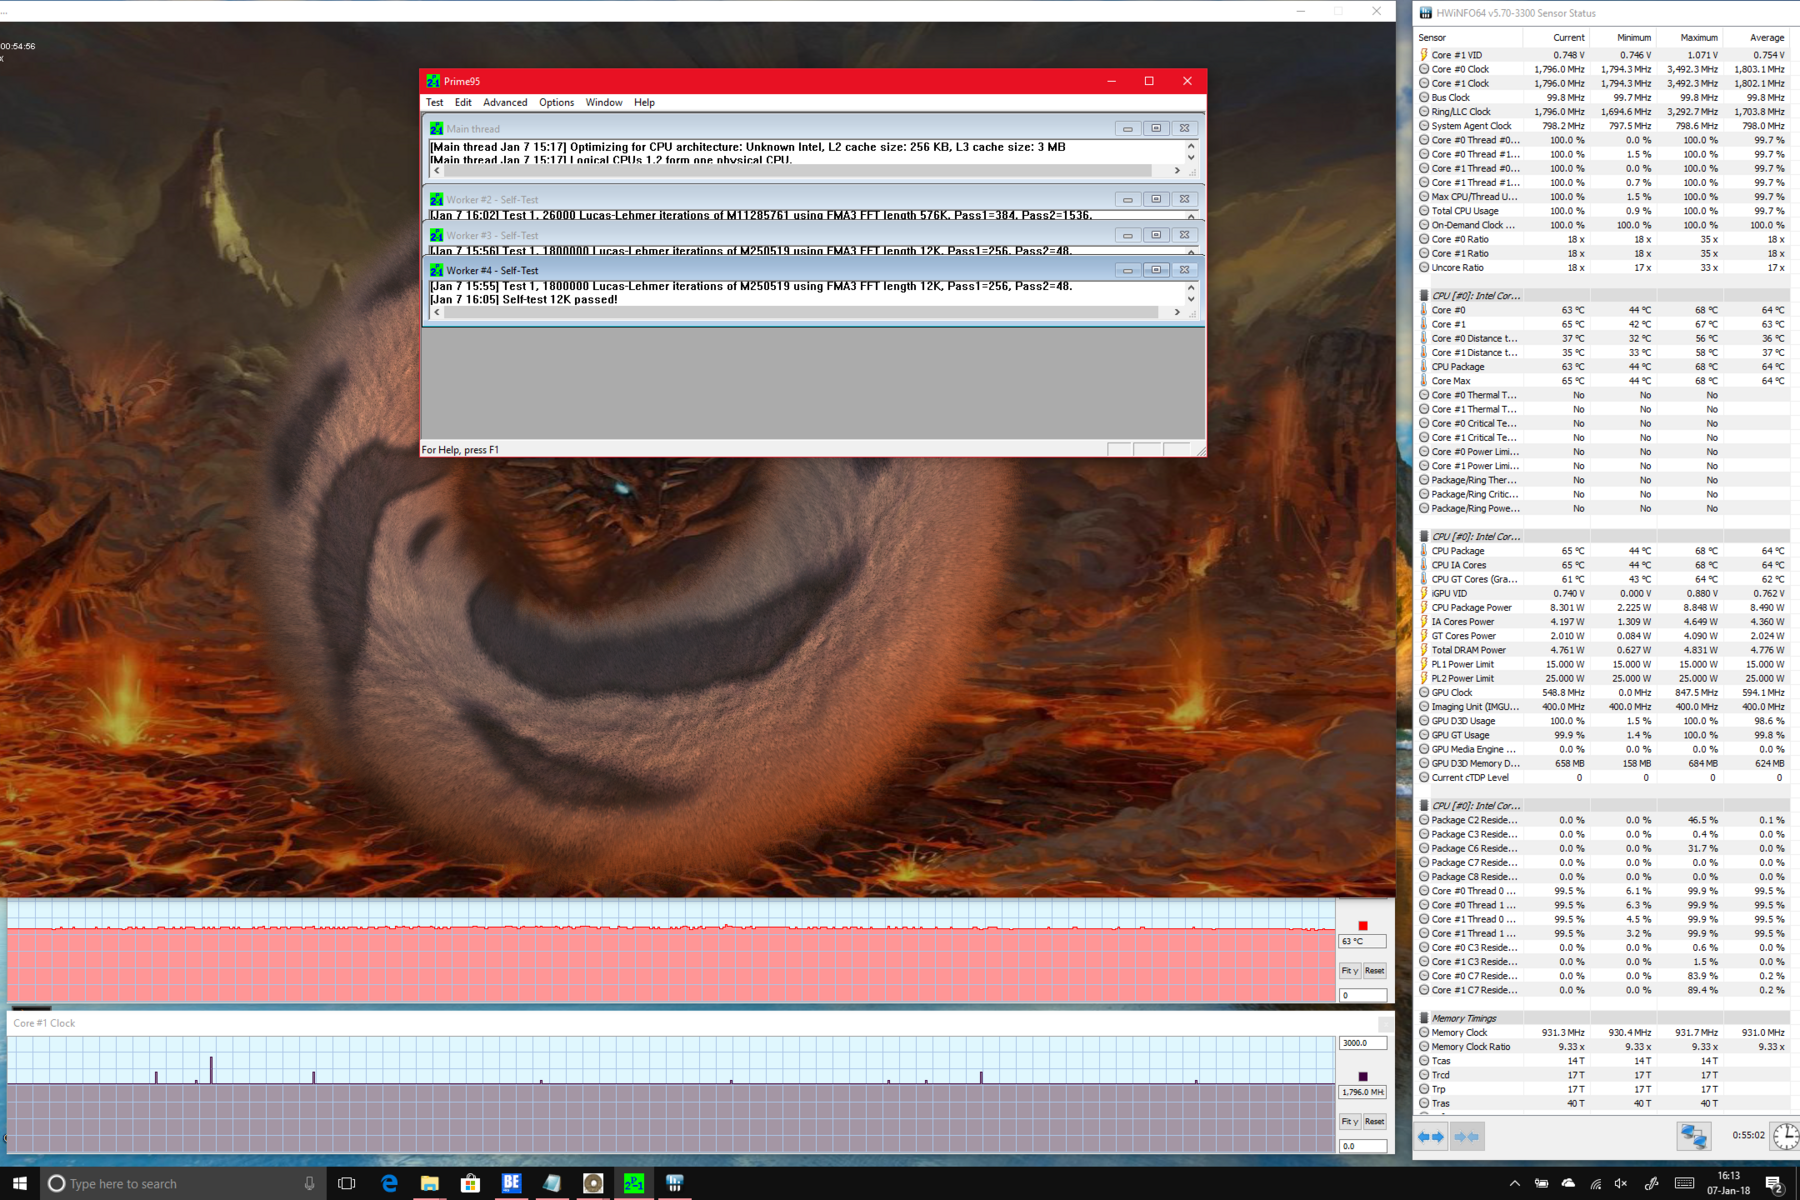Click the Prime95 title bar application icon
The image size is (1800, 1200).
coord(433,81)
